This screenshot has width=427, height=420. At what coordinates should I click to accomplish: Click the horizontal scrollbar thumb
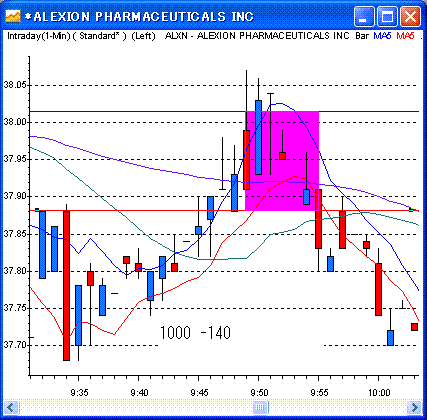261,407
